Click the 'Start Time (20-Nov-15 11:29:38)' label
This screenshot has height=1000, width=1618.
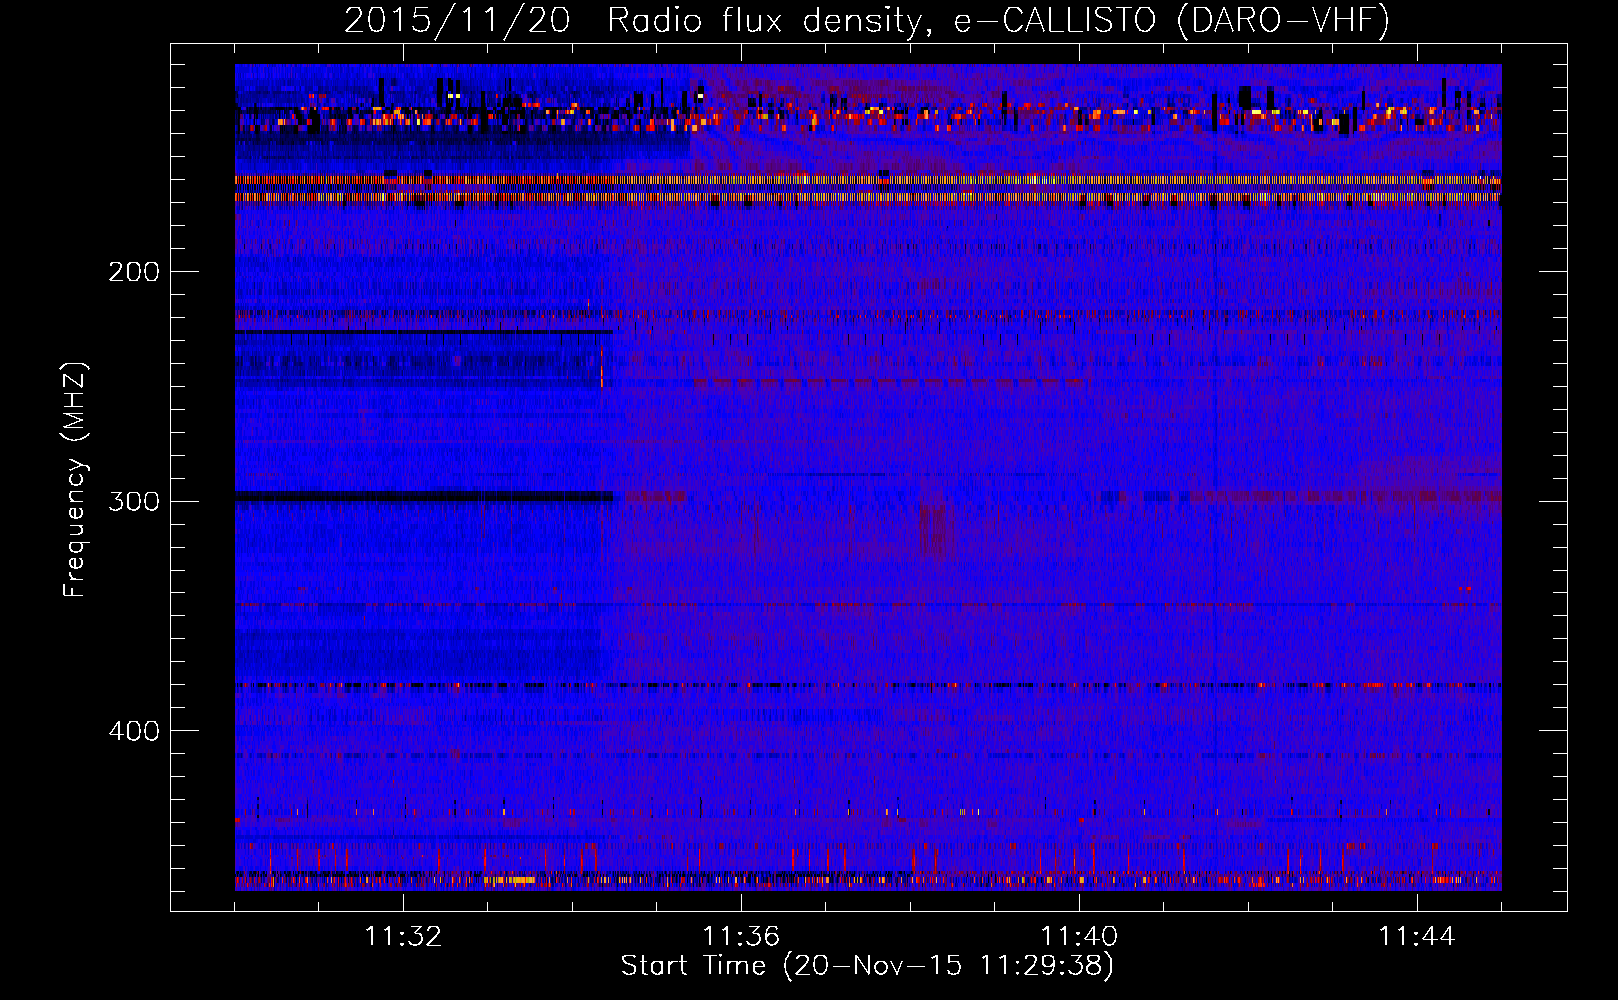coord(867,966)
